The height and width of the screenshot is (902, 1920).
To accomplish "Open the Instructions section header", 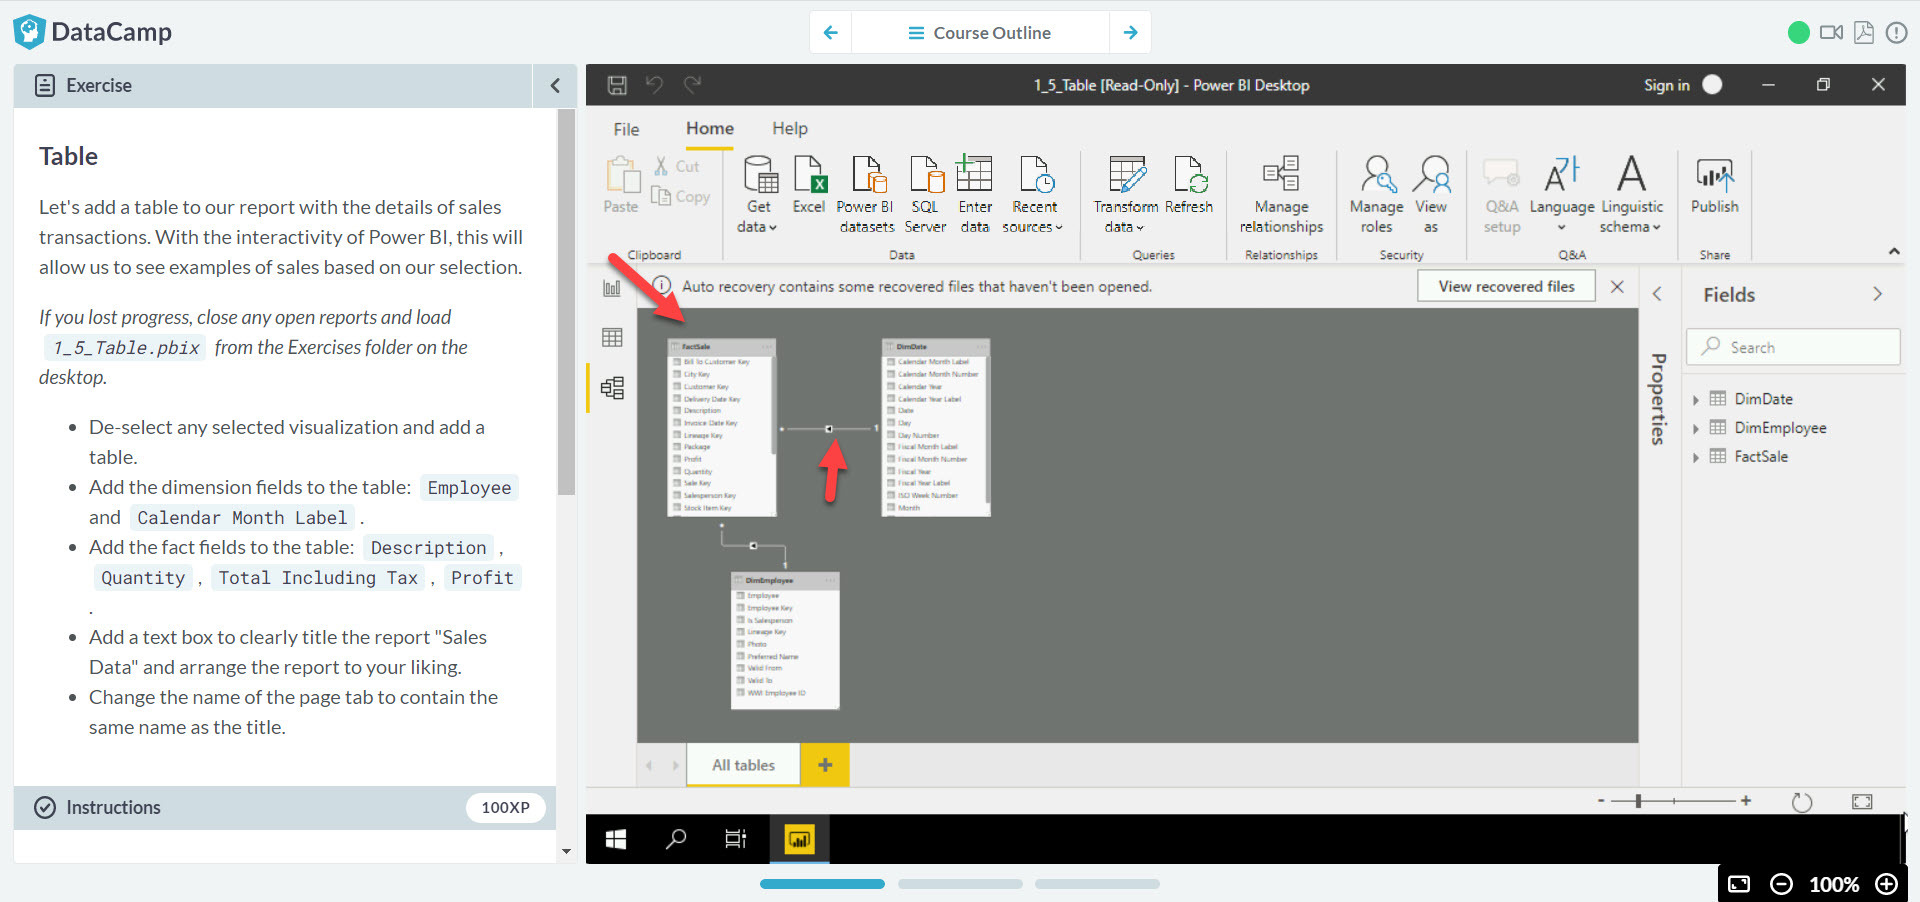I will coord(285,808).
